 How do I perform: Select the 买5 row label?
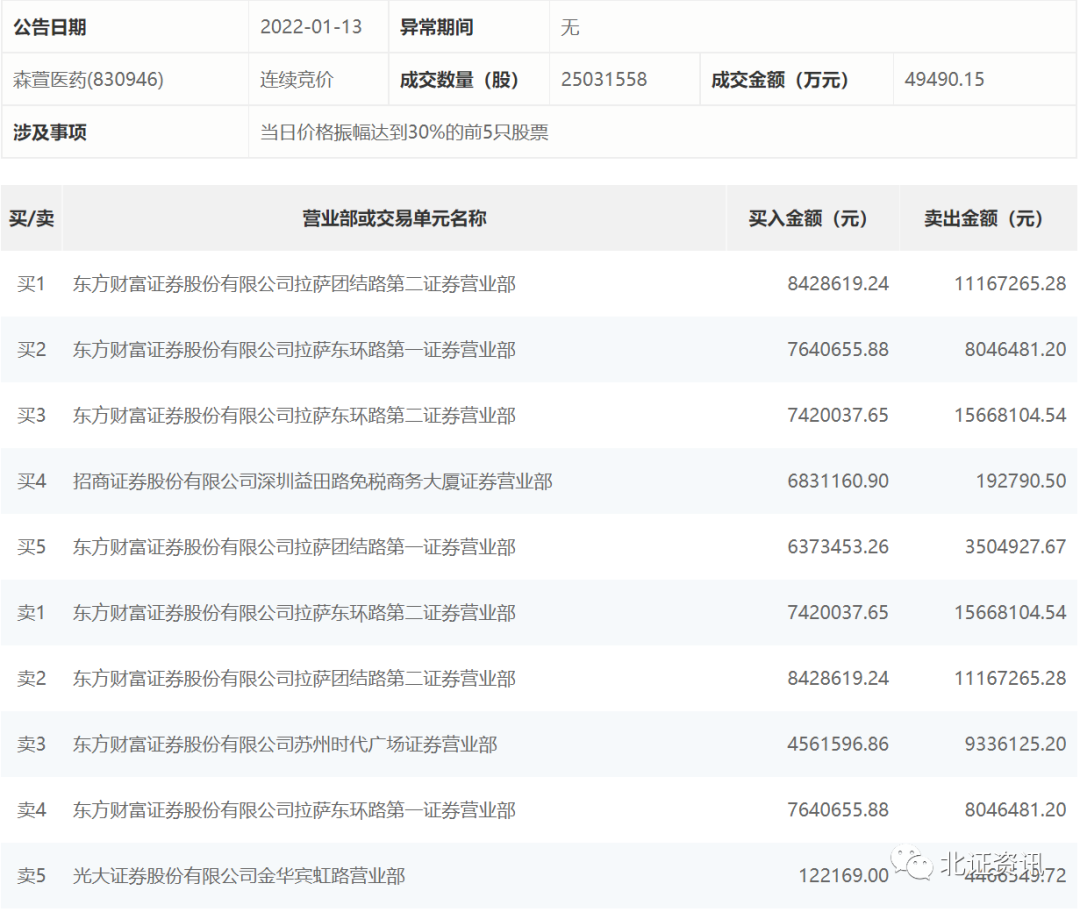tap(32, 547)
